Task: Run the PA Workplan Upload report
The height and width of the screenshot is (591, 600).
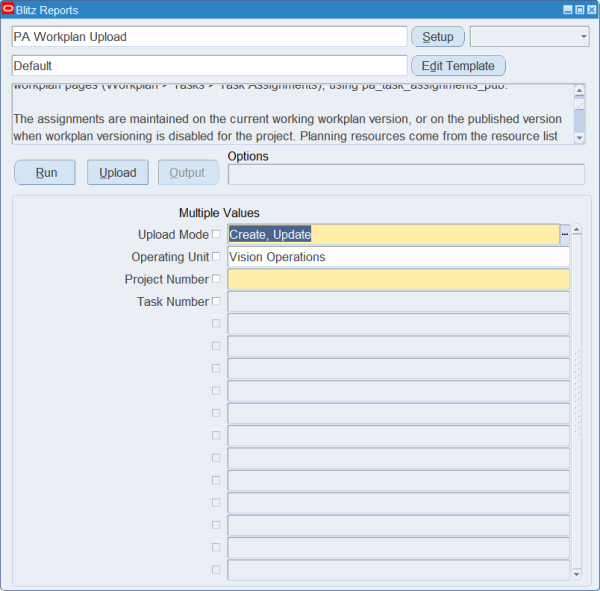Action: pos(45,173)
